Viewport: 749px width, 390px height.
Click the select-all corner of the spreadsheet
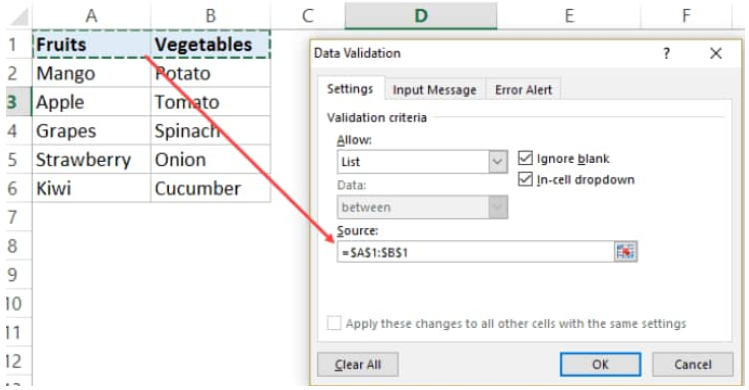[19, 17]
